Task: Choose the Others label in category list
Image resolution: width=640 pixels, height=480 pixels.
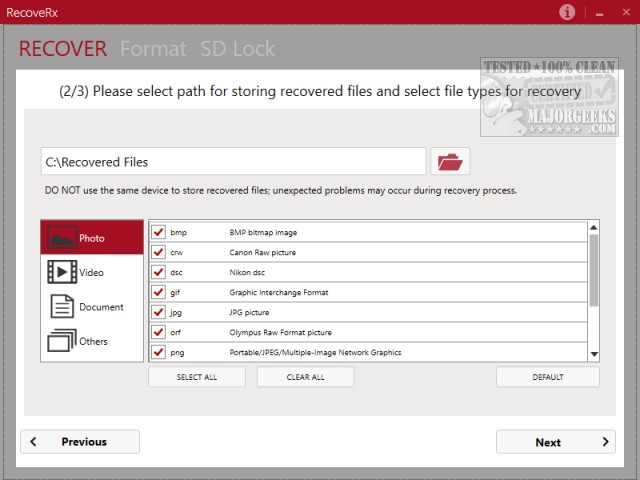Action: (x=93, y=341)
